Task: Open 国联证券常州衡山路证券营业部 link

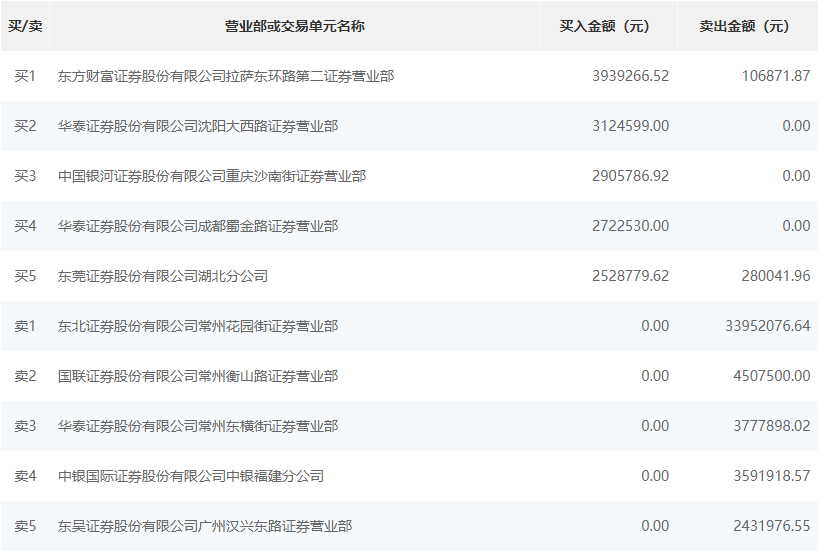Action: tap(198, 376)
